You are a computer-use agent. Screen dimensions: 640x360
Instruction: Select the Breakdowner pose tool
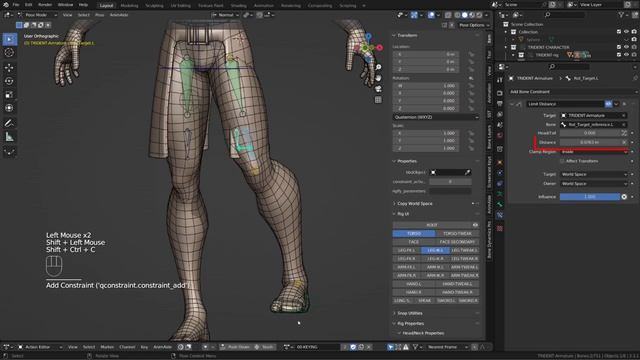(9, 152)
